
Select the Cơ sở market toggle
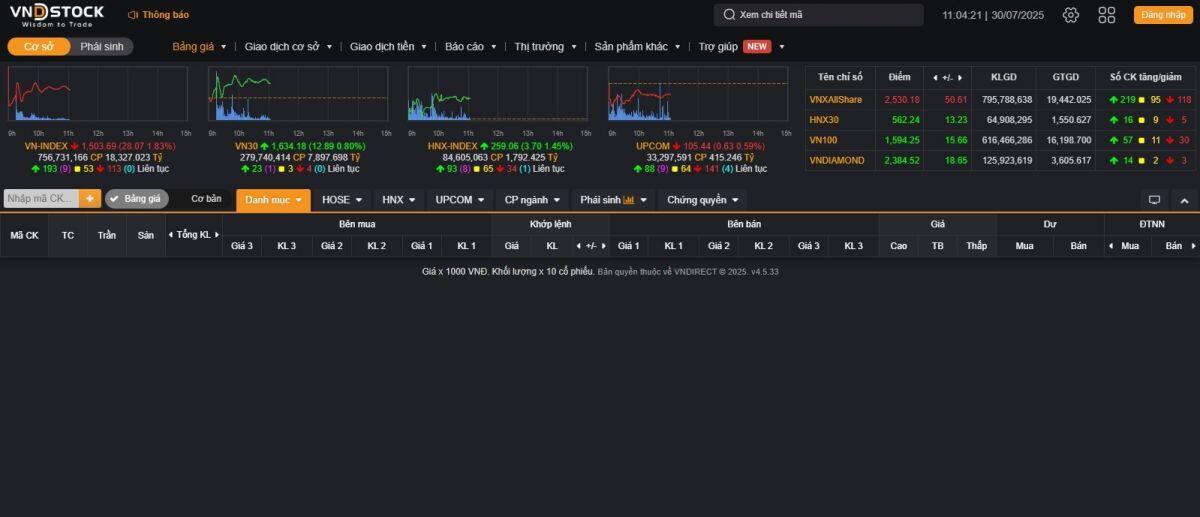click(39, 47)
